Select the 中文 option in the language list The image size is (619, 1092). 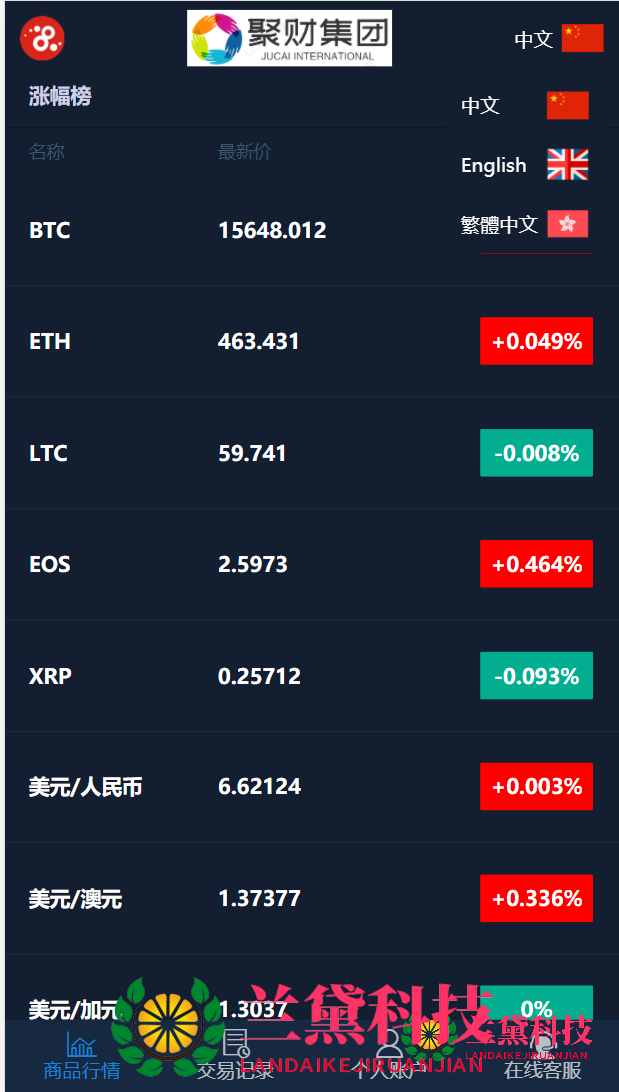pyautogui.click(x=481, y=105)
